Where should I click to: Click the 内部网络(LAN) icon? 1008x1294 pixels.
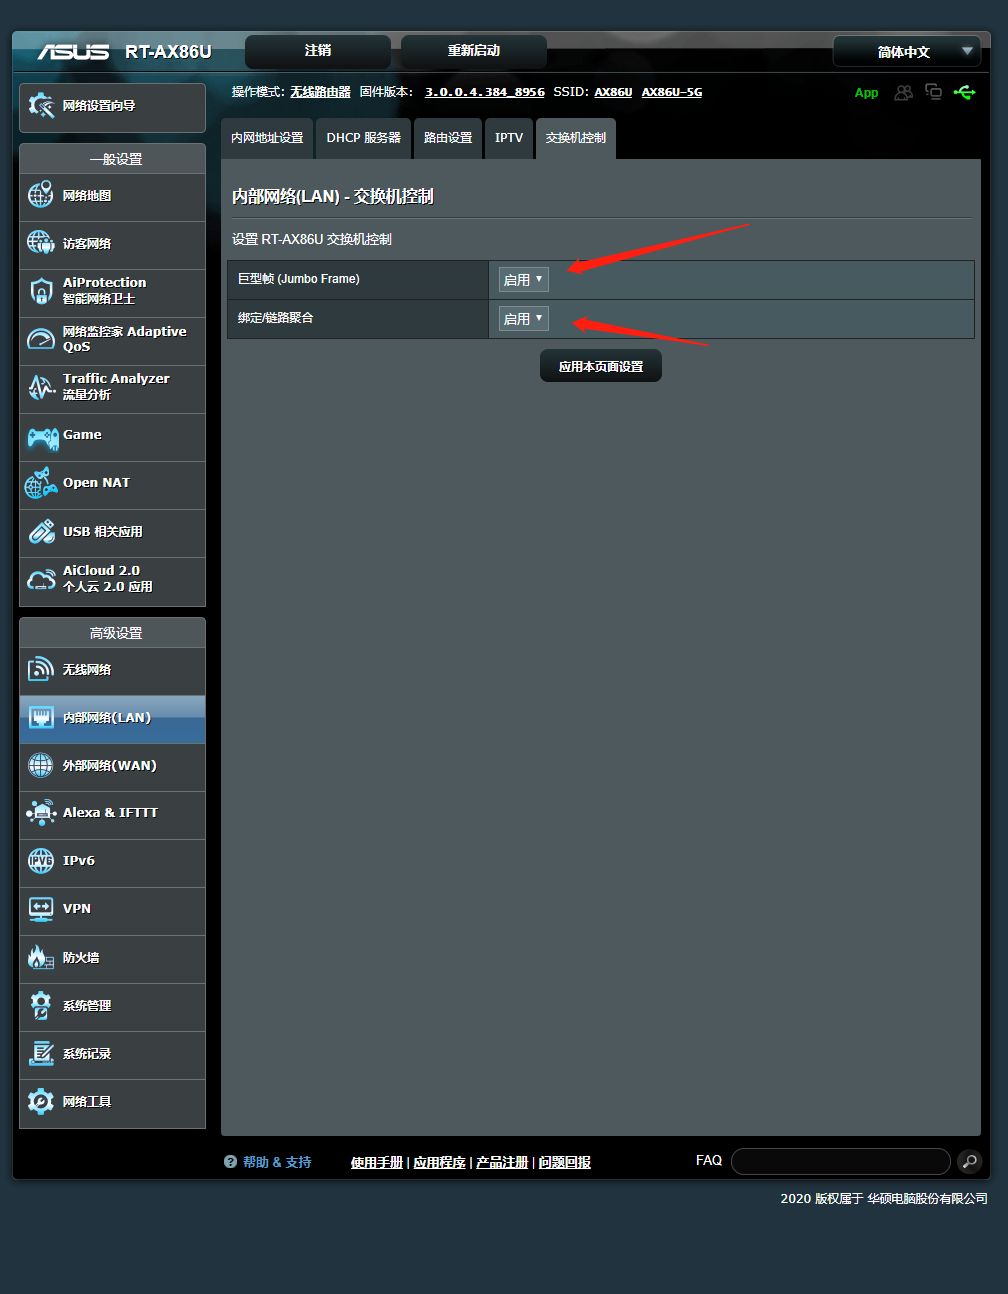41,717
